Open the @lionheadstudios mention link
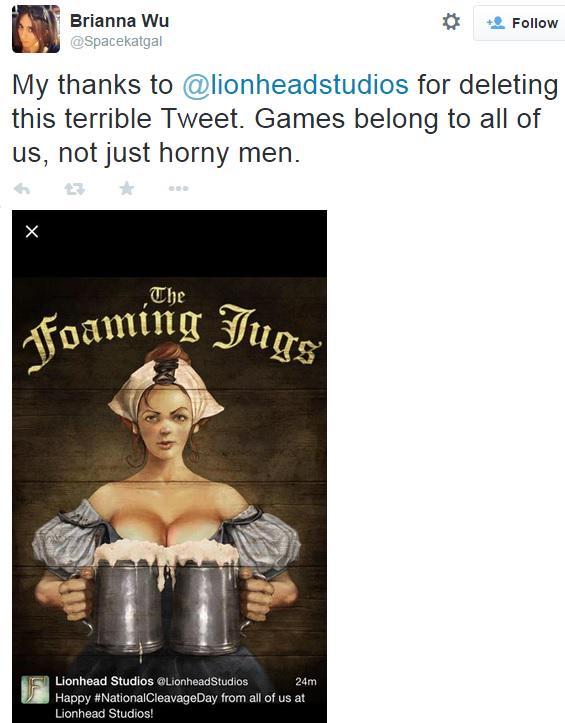 (x=295, y=85)
